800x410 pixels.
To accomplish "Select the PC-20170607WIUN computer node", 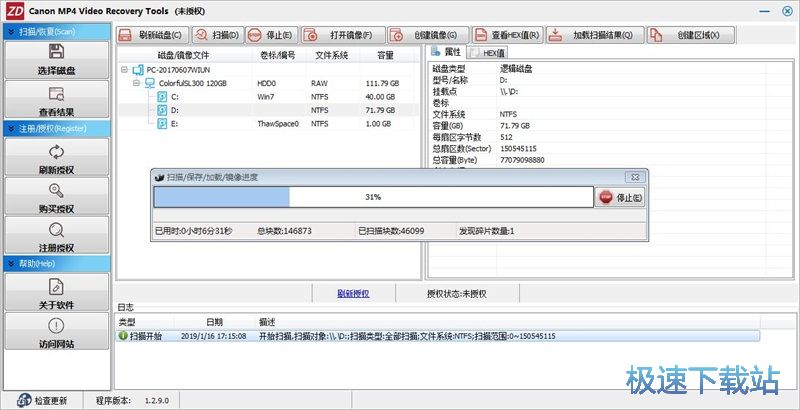I will [179, 69].
